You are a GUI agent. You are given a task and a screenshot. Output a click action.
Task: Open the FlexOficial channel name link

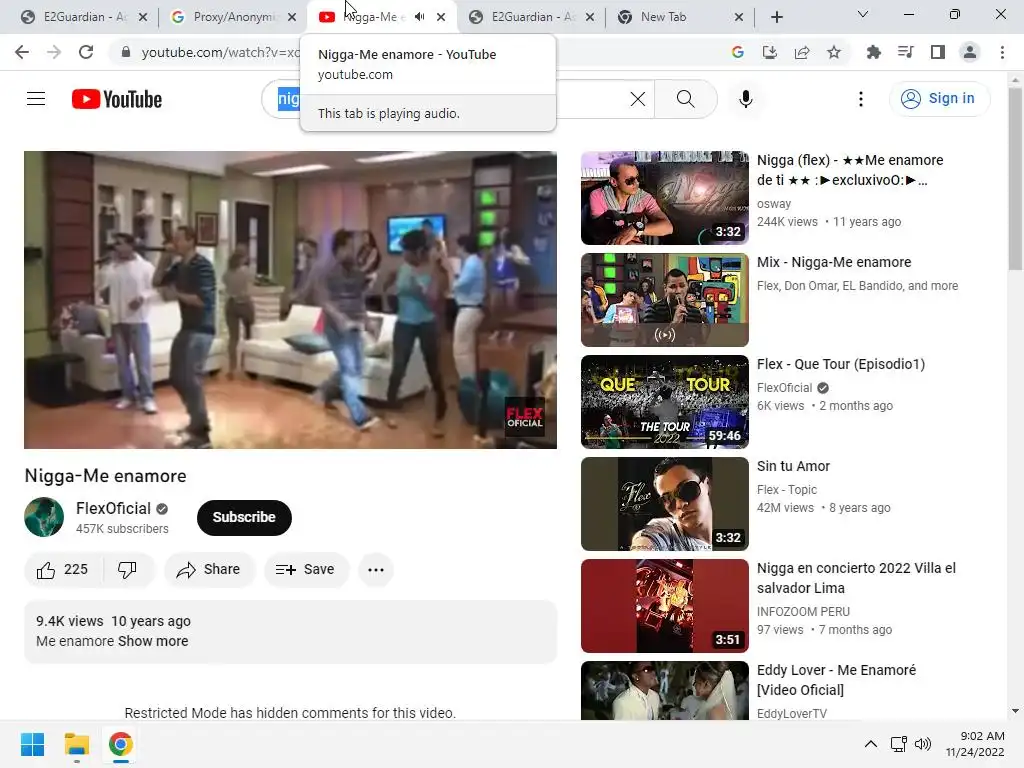[113, 508]
